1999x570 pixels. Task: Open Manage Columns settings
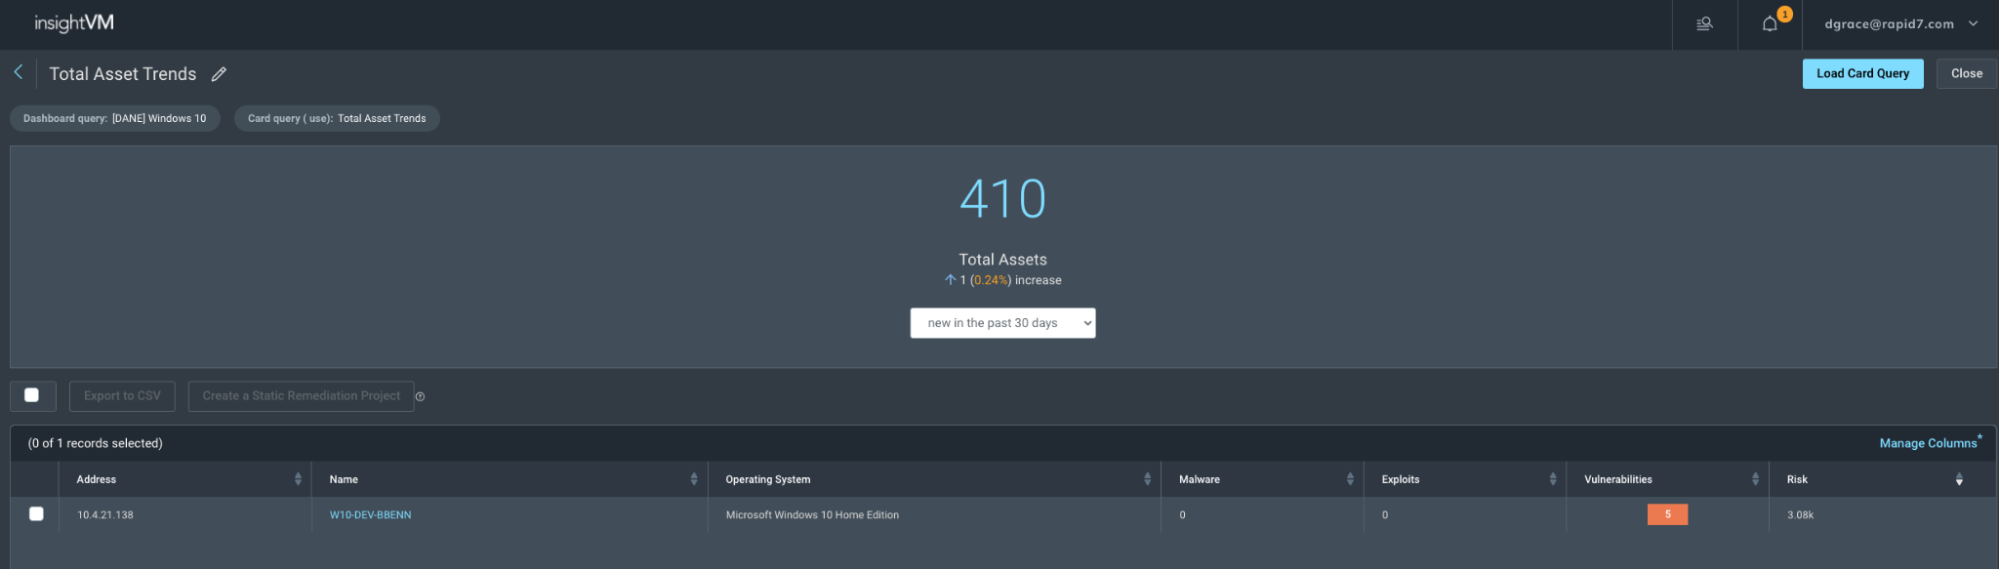[1927, 443]
